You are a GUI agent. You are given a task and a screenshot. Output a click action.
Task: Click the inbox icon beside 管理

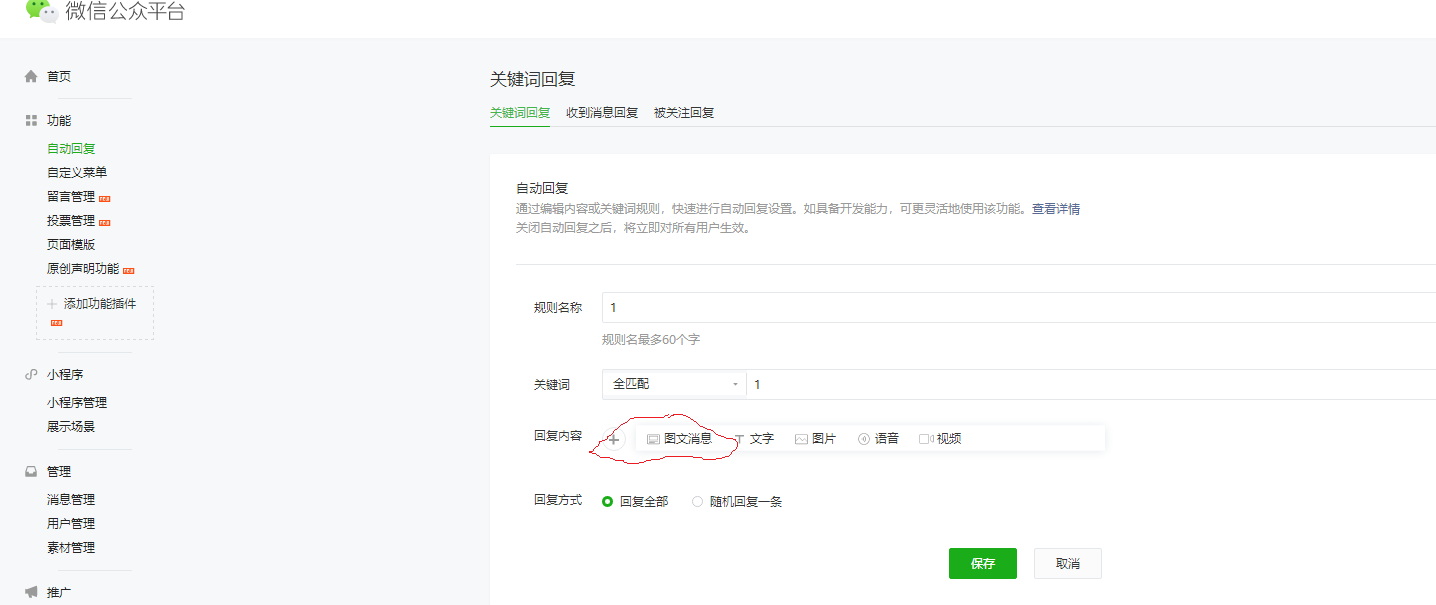click(31, 471)
